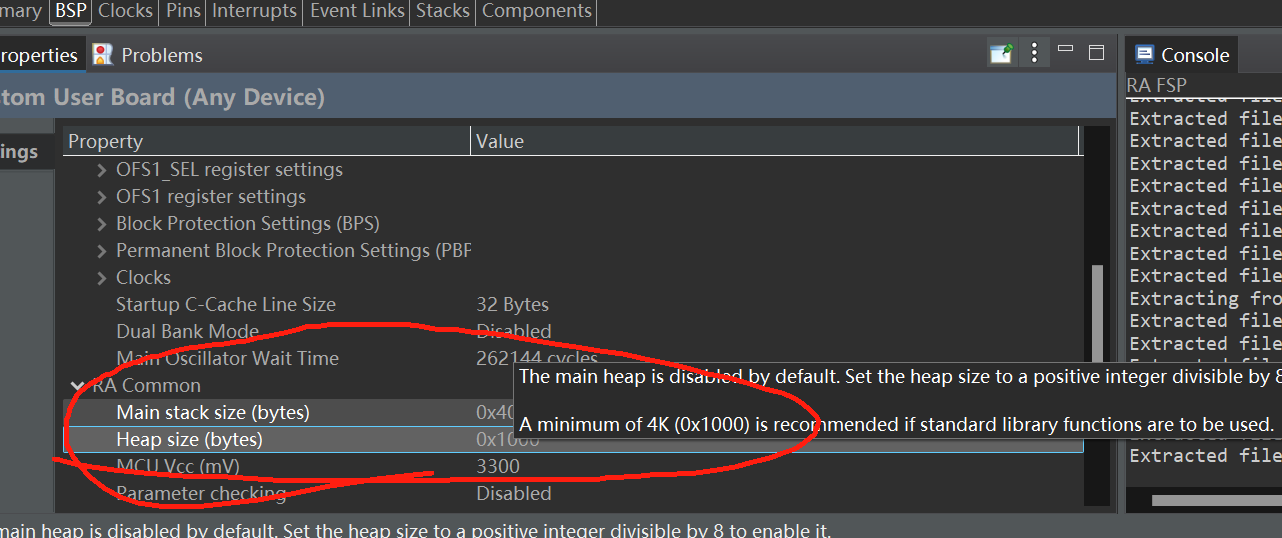Open the Clocks tab
Viewport: 1282px width, 538px height.
125,11
